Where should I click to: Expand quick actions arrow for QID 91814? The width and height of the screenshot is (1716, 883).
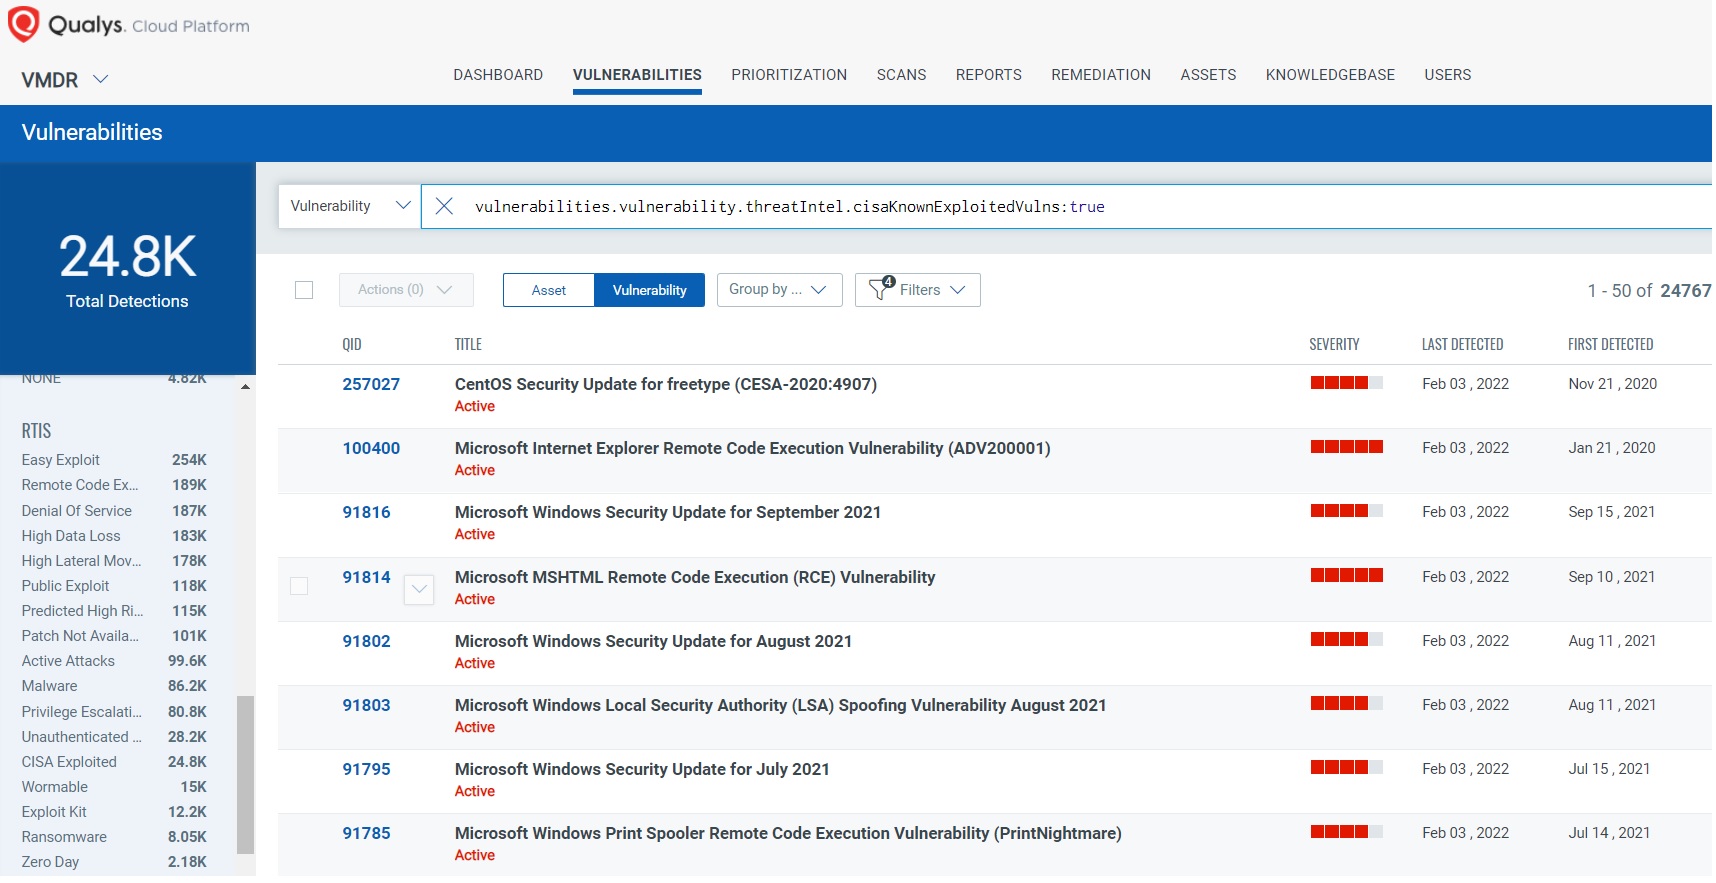point(419,590)
